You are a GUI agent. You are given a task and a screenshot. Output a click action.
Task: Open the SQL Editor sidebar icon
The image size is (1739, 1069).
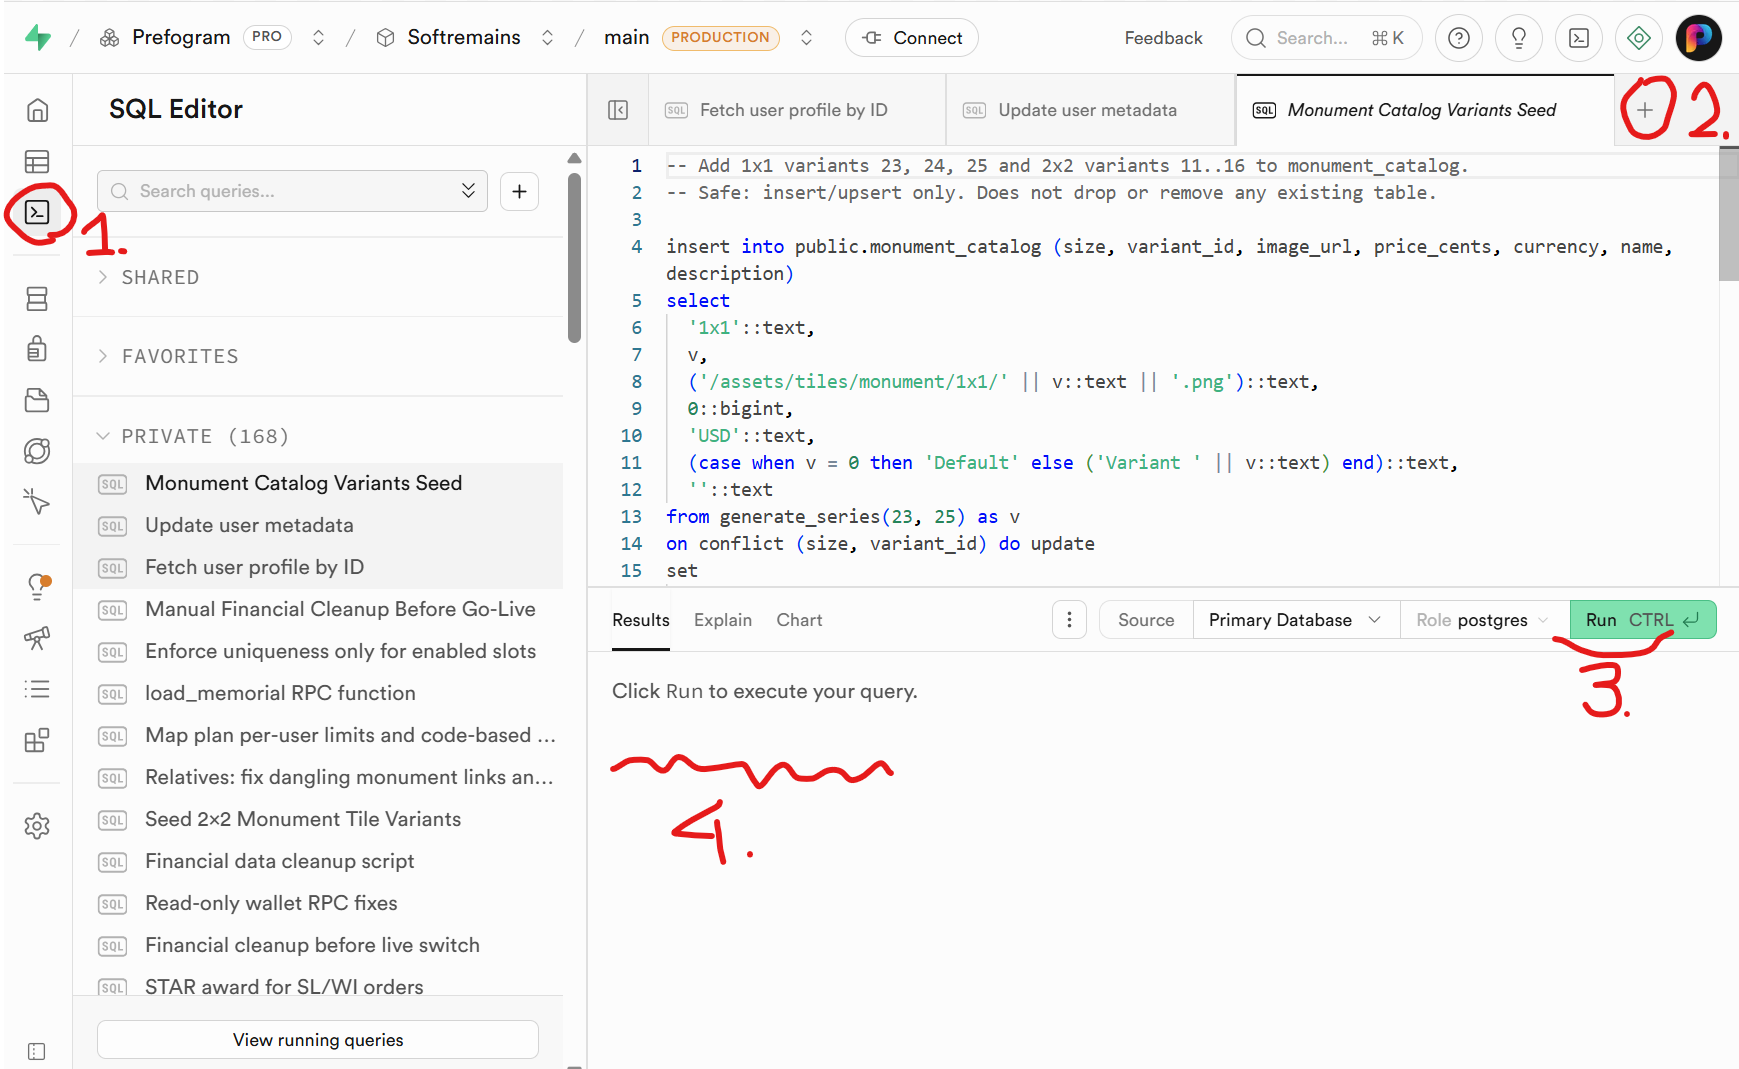37,212
